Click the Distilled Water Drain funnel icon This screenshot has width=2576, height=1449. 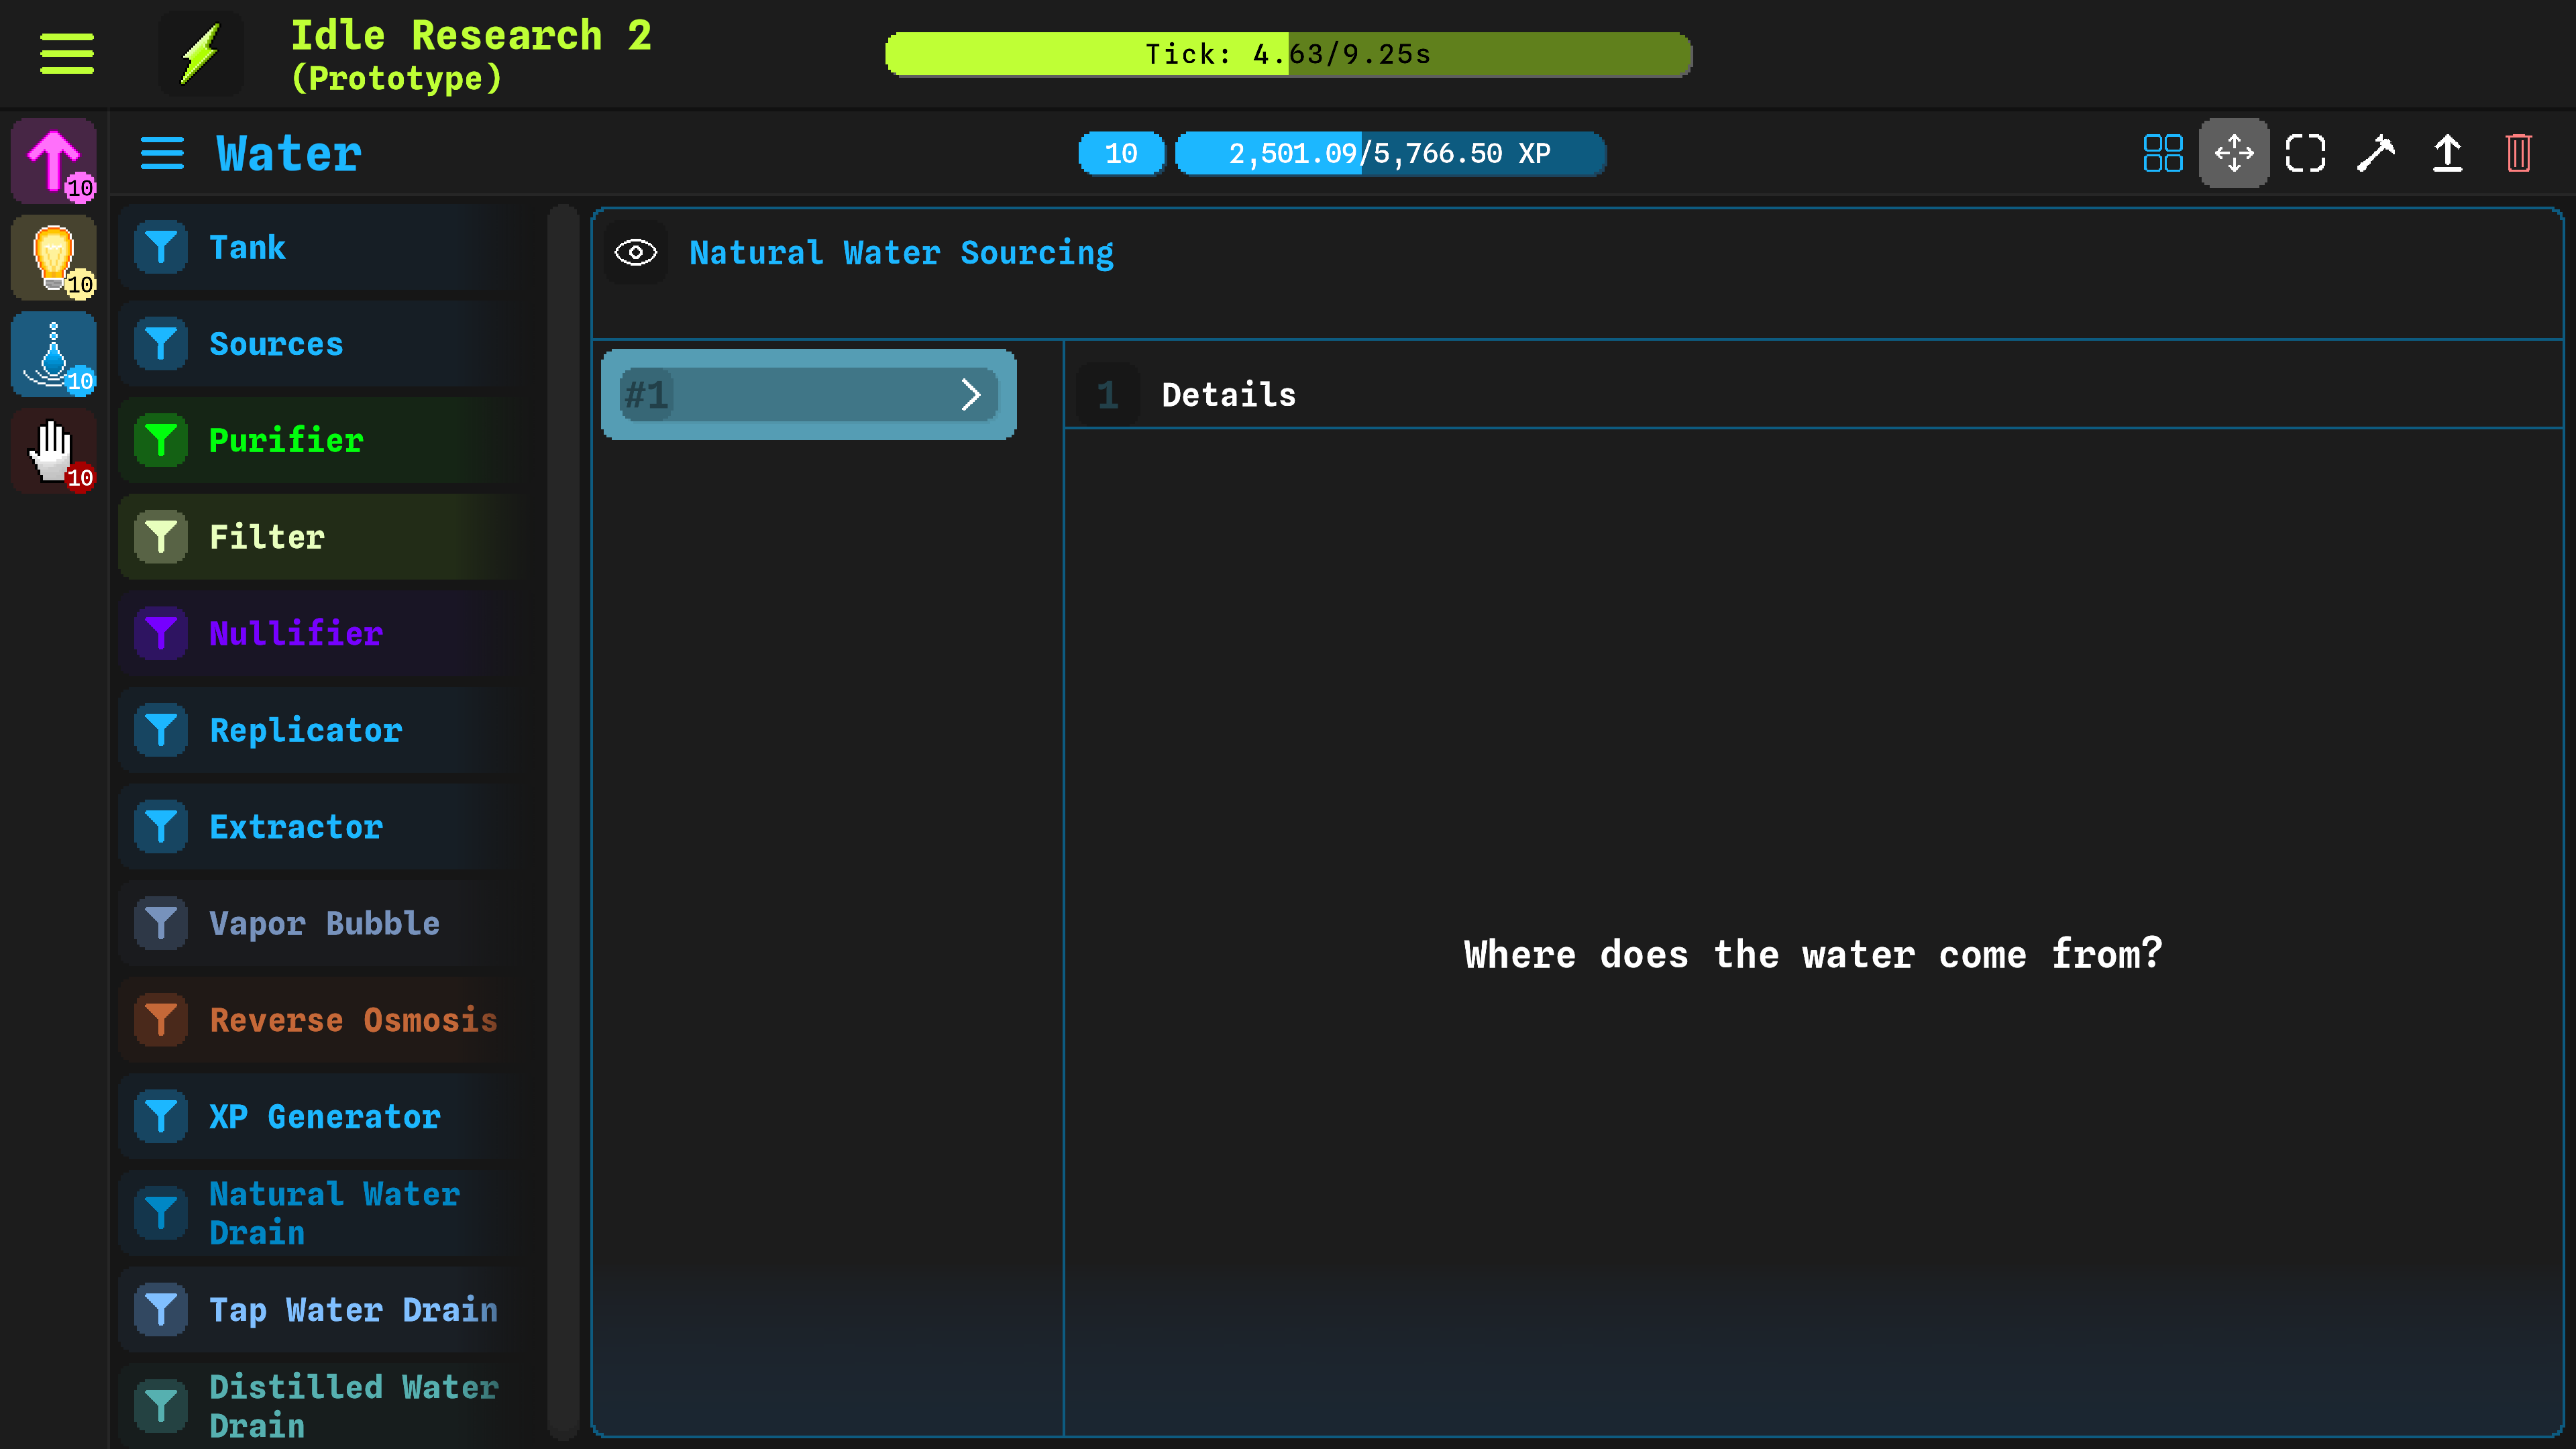(161, 1406)
